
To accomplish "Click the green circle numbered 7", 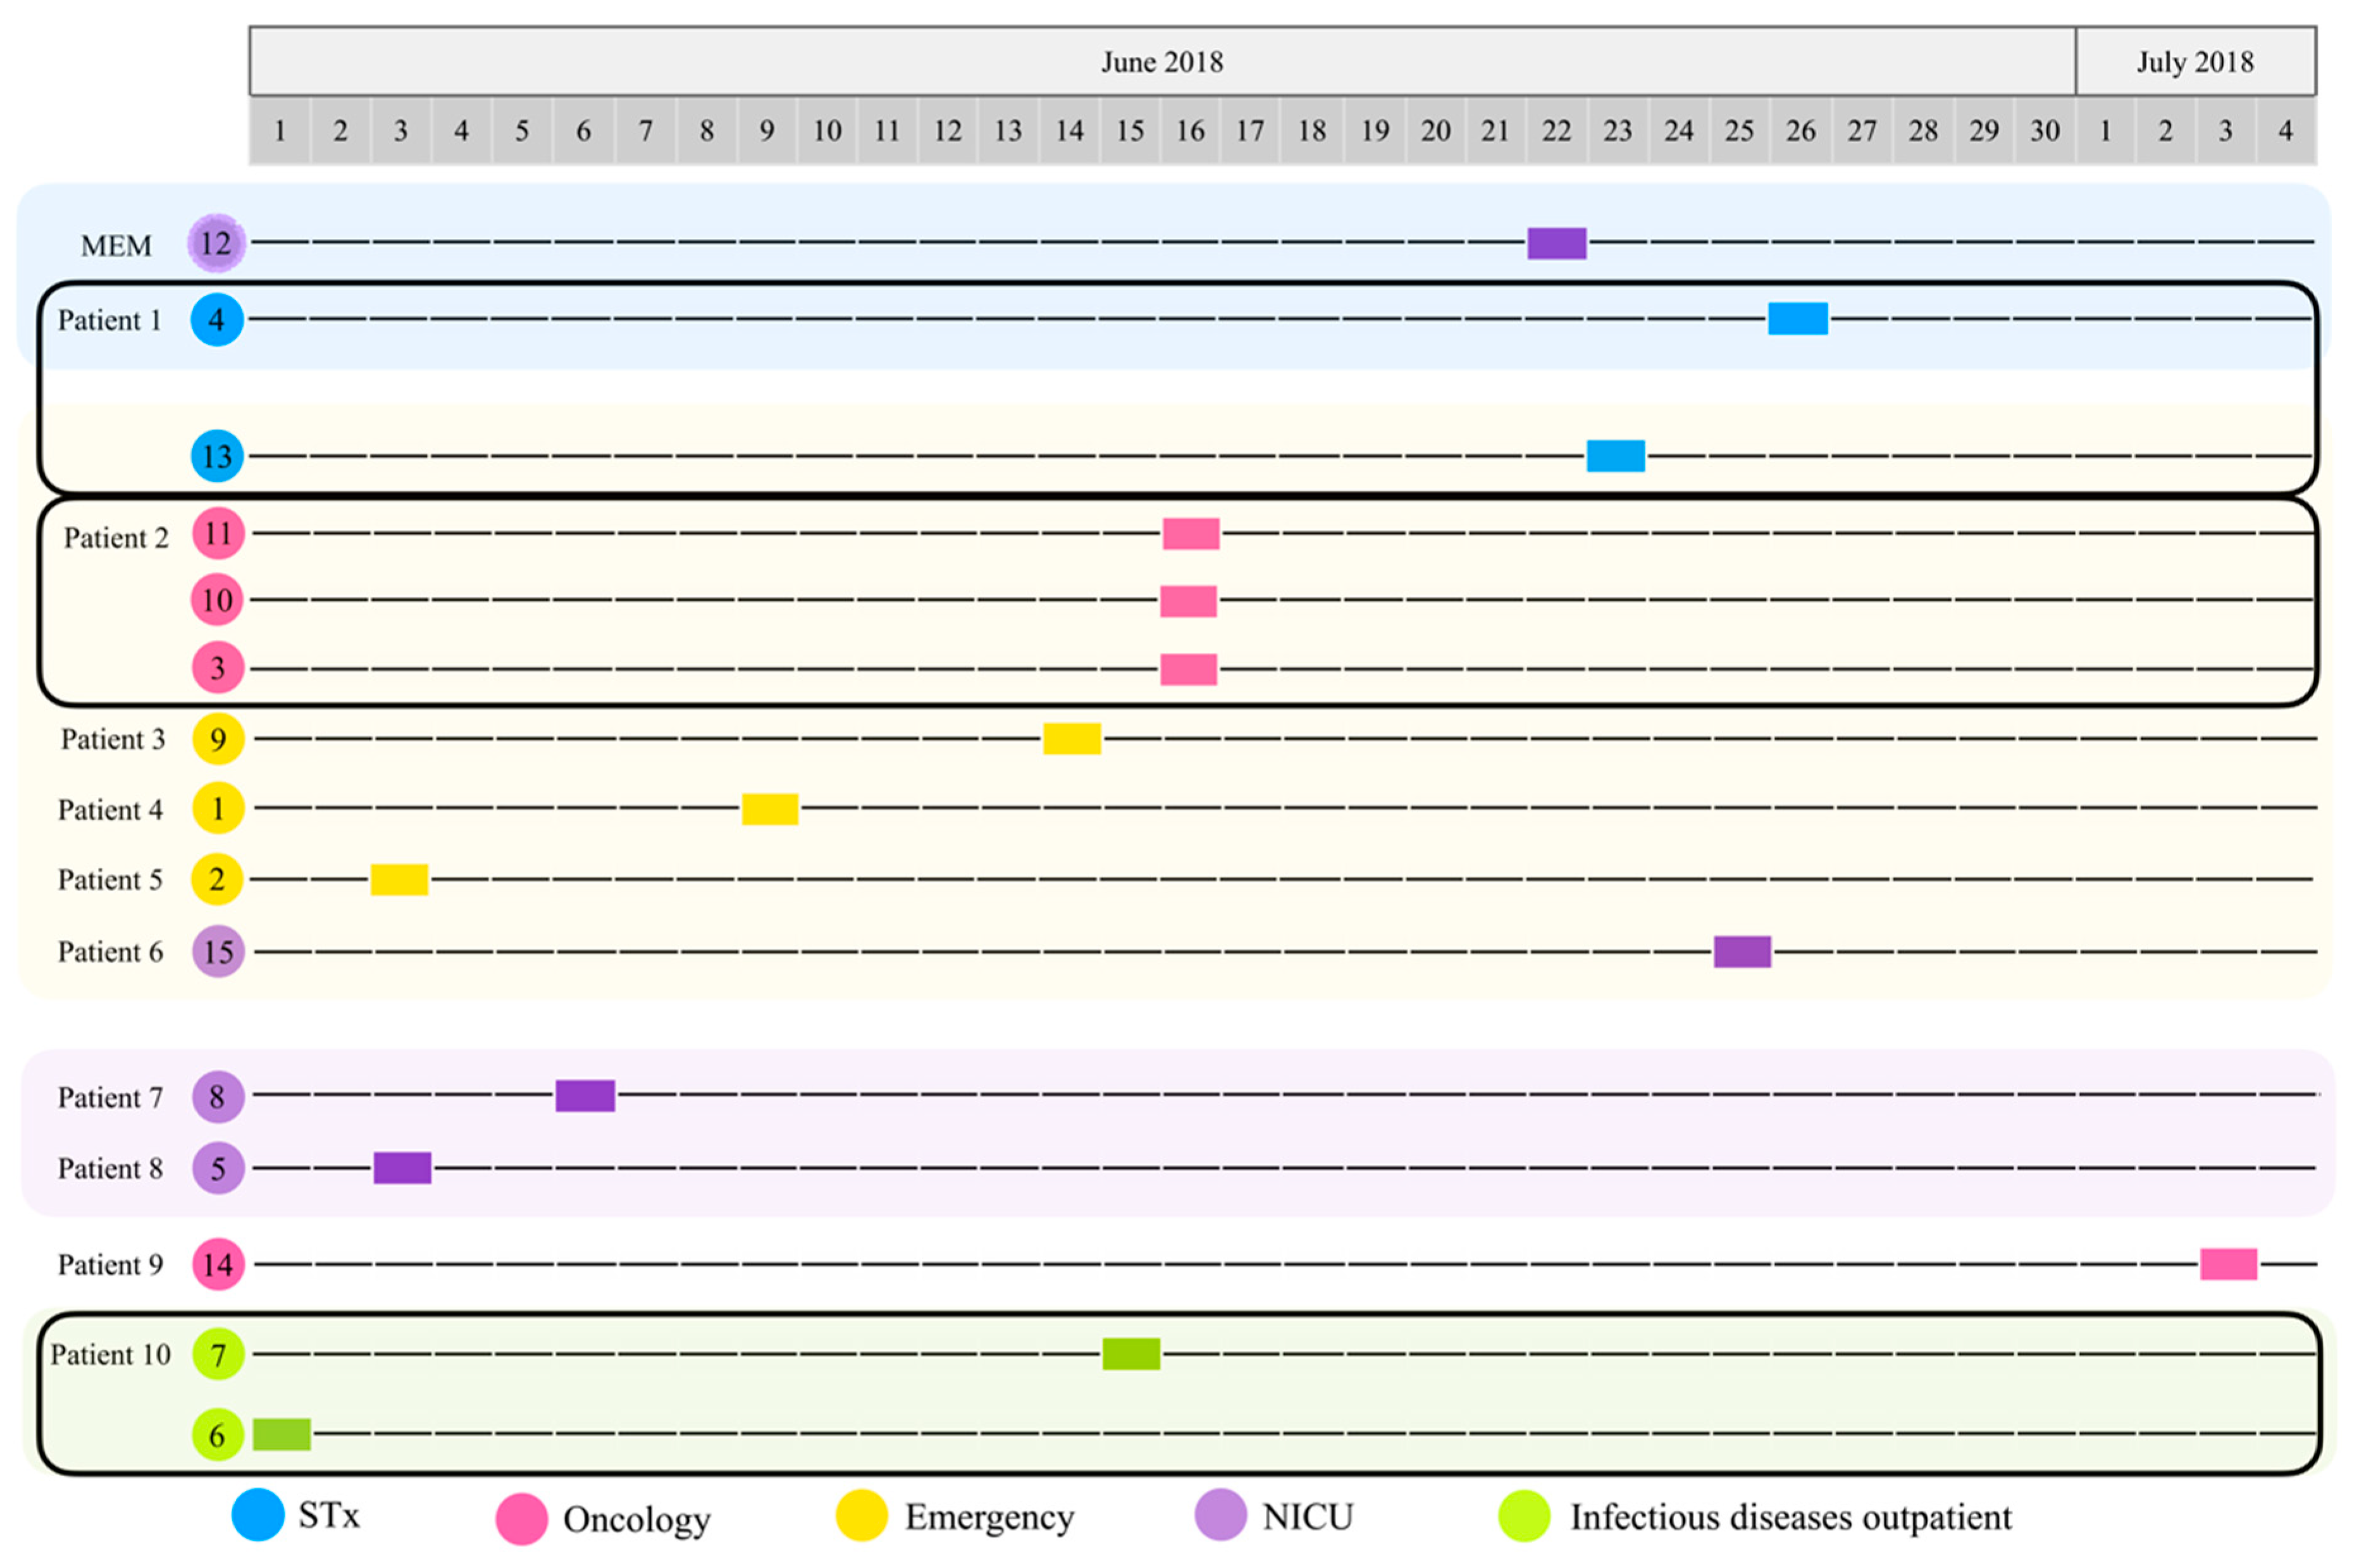I will [x=218, y=1354].
